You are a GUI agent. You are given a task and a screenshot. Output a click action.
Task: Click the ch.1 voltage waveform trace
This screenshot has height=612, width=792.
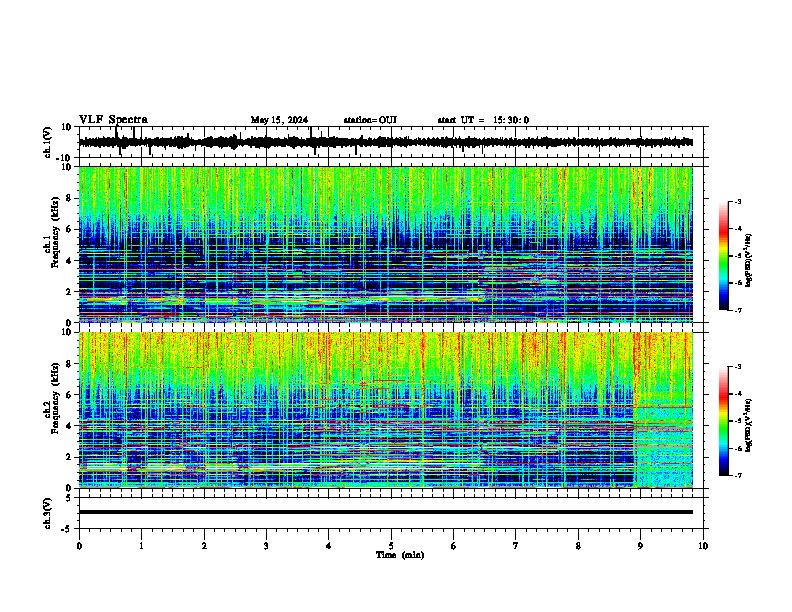coord(385,142)
